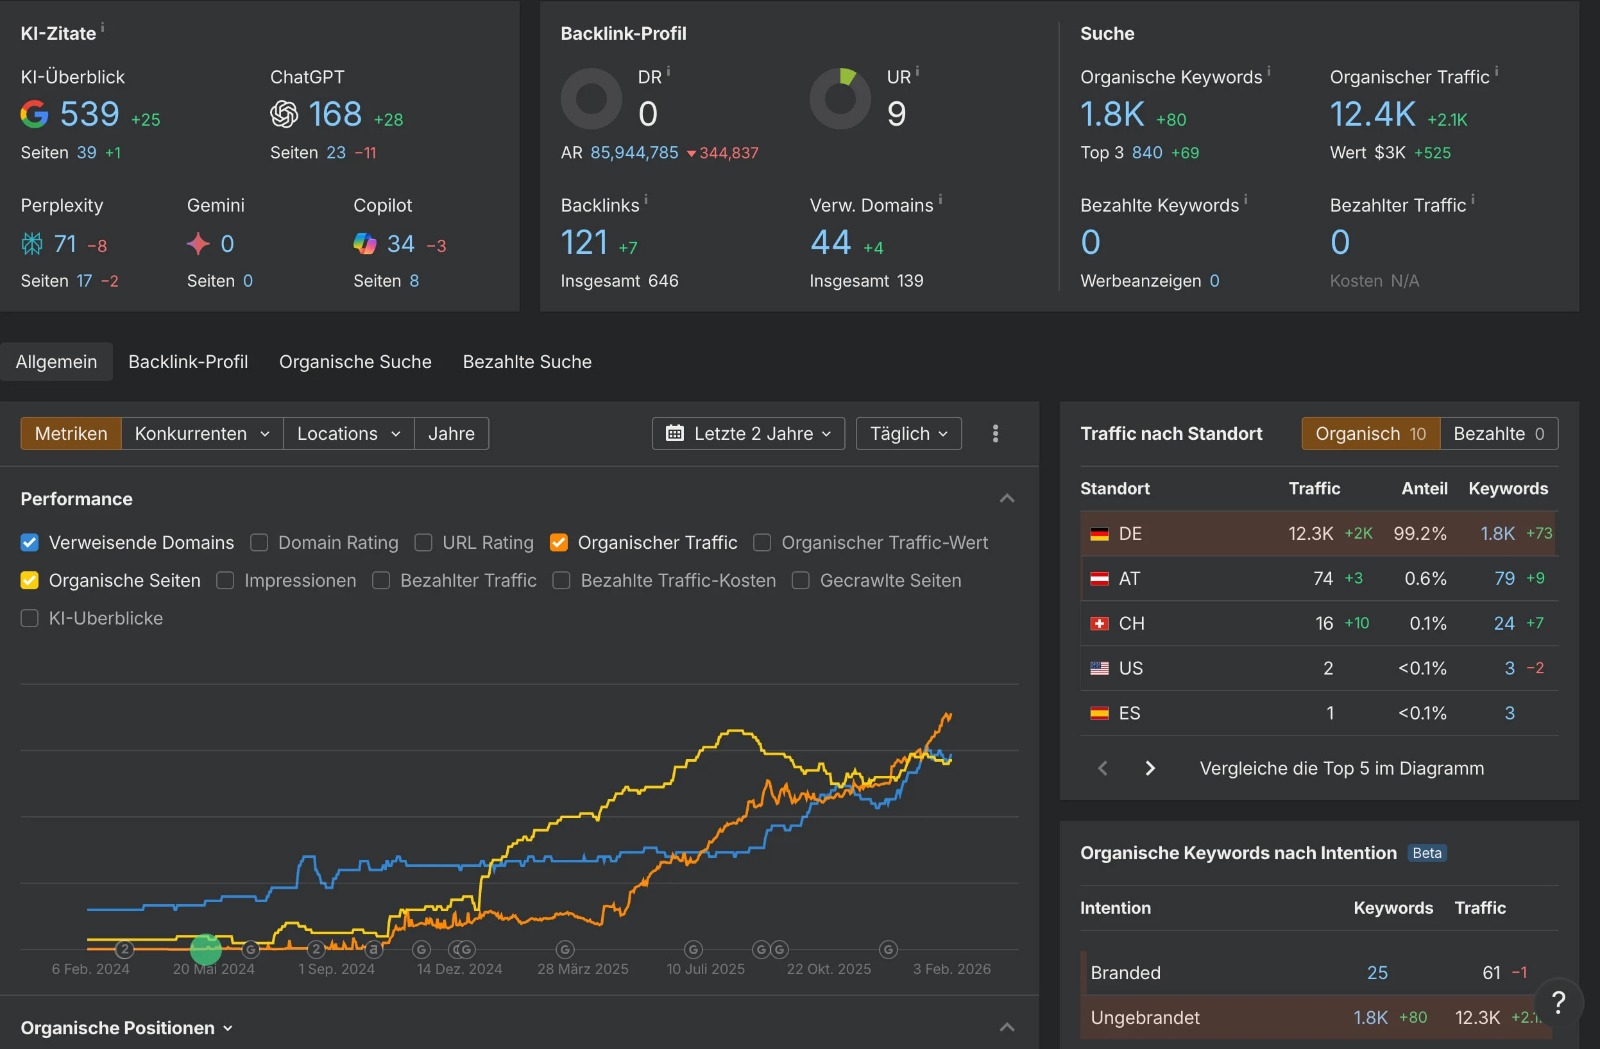Click the info icon beside Organische Keywords

click(x=1269, y=71)
